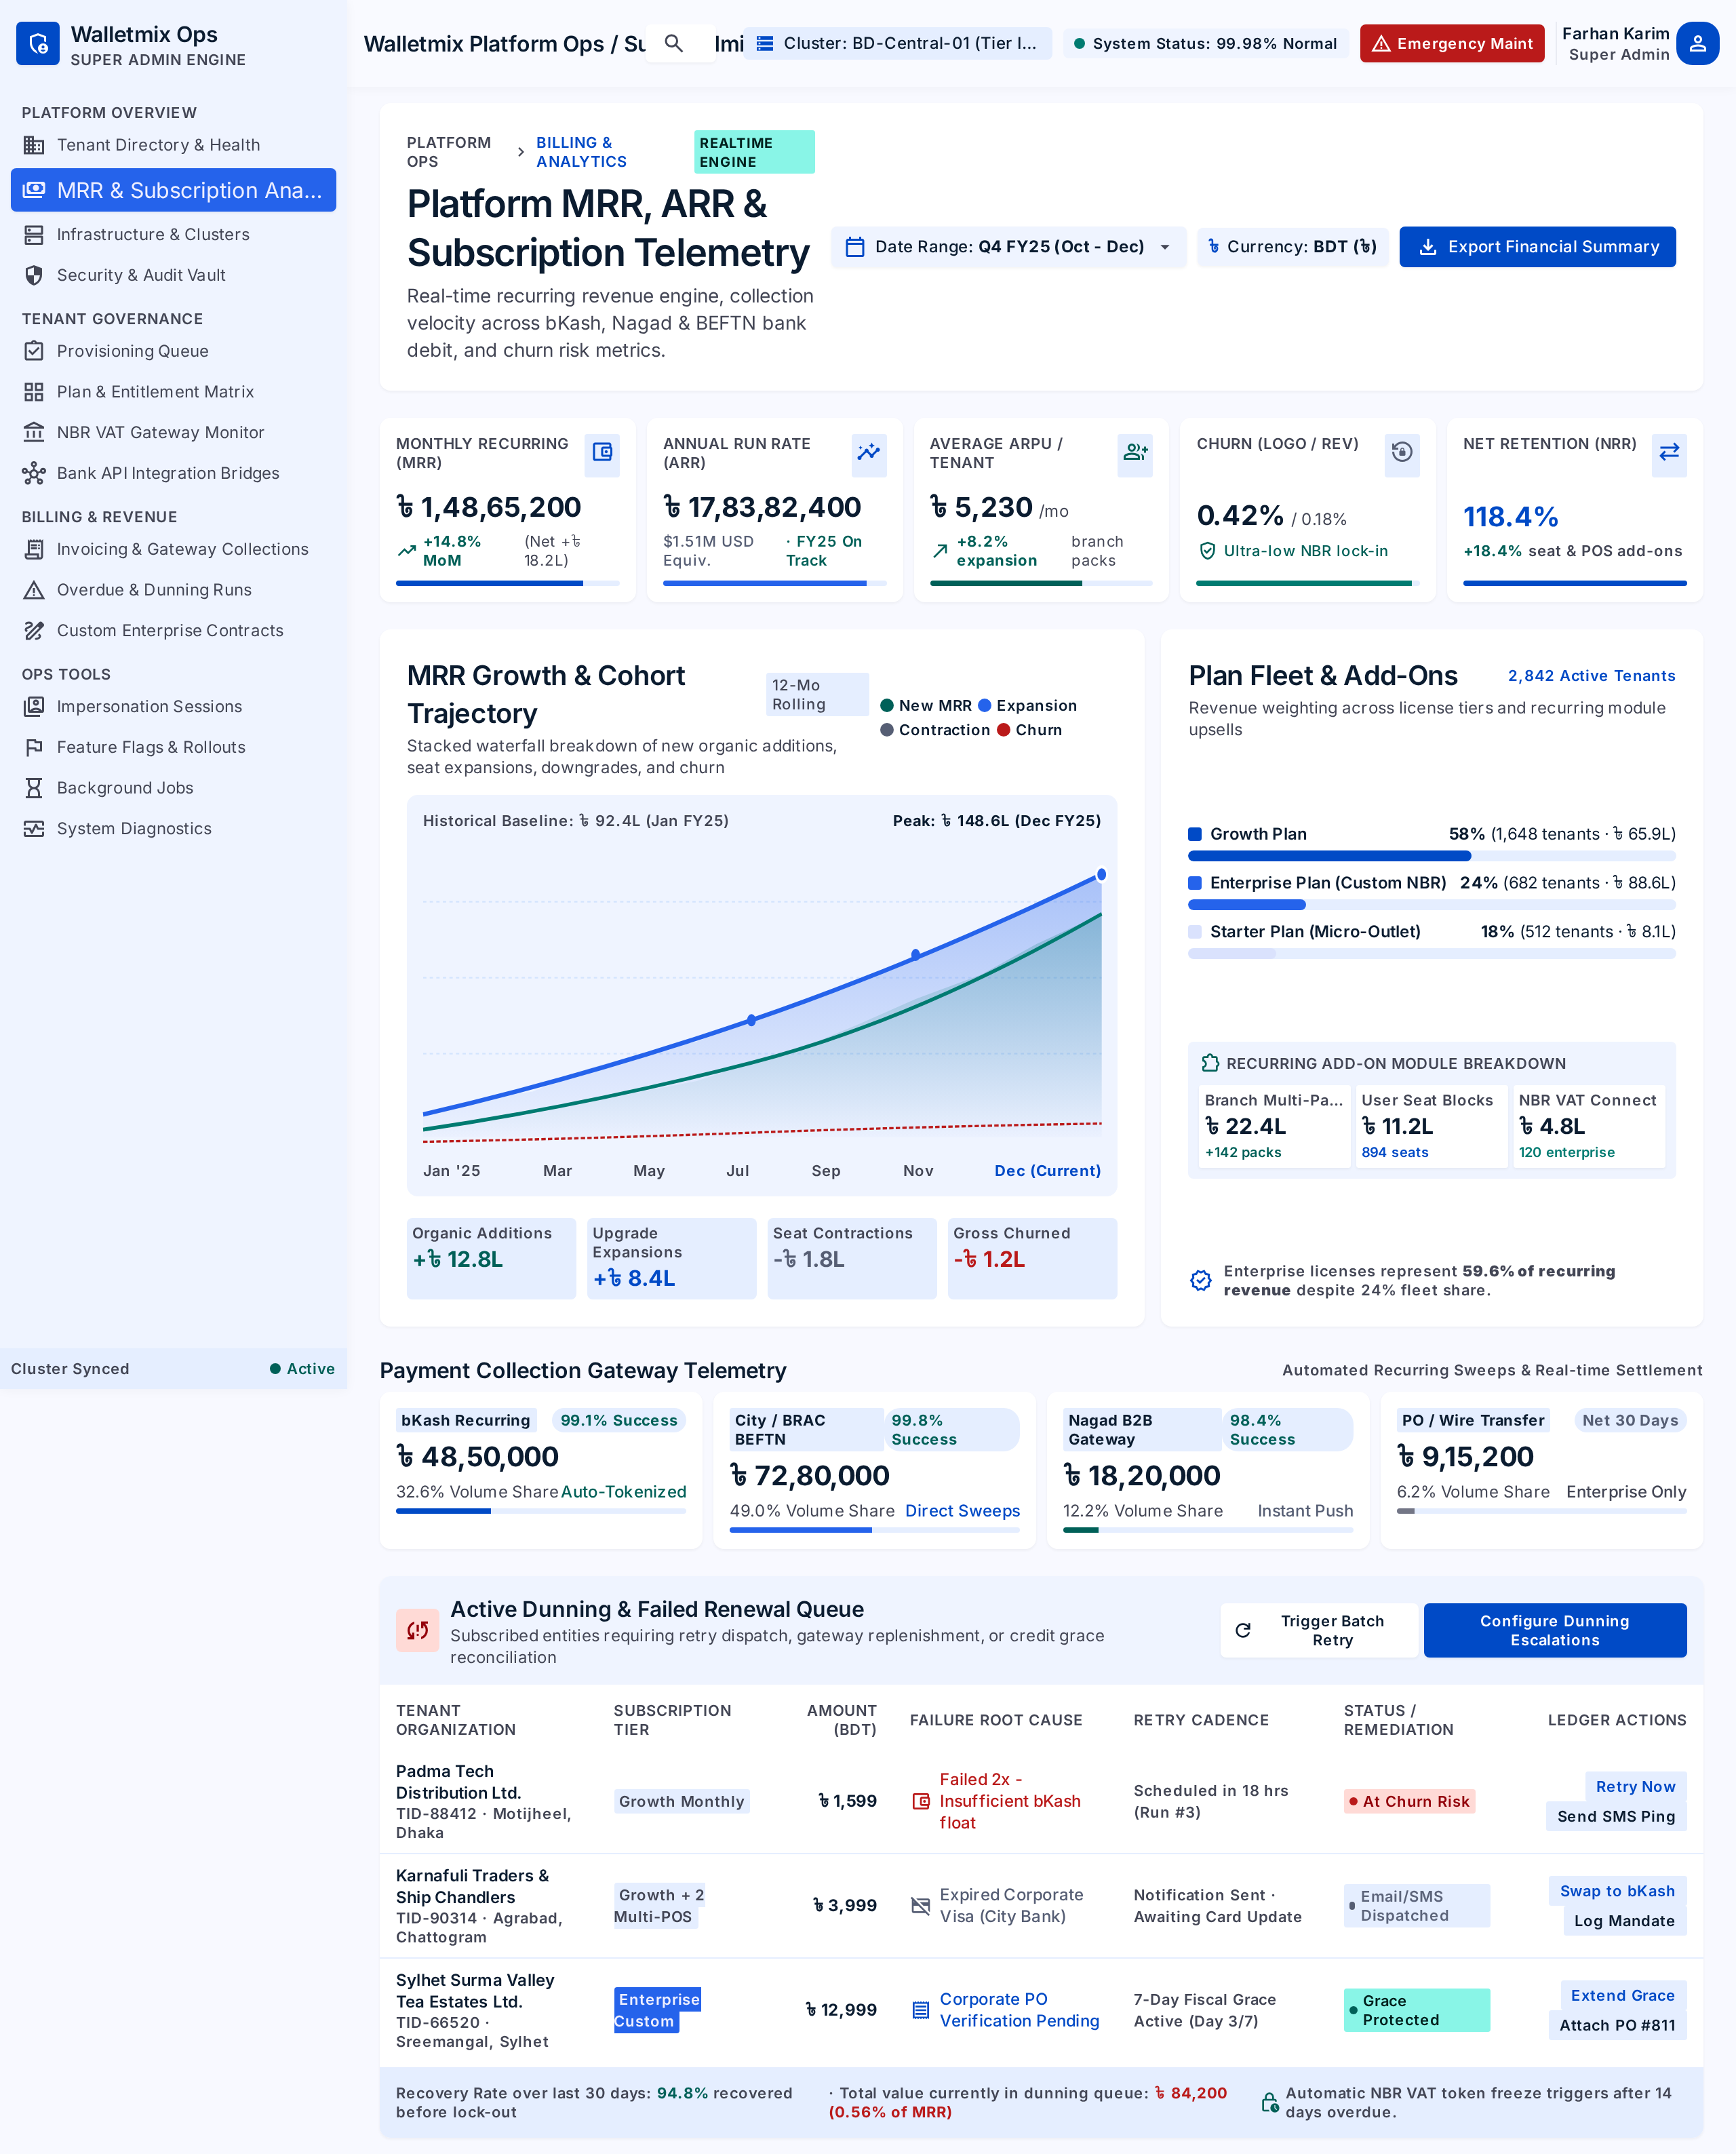1736x2154 pixels.
Task: Click the Bank API Integration Bridges hub icon
Action: [34, 473]
